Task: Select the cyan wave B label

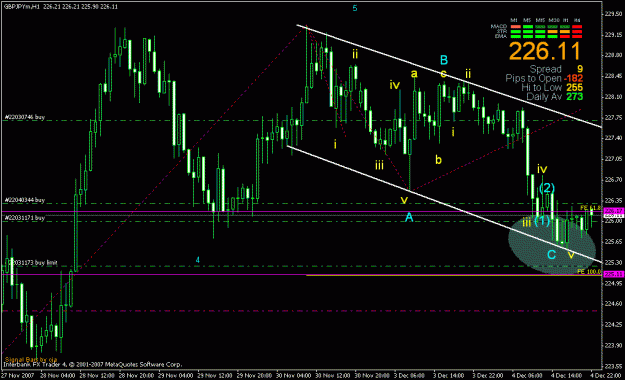Action: (x=444, y=60)
